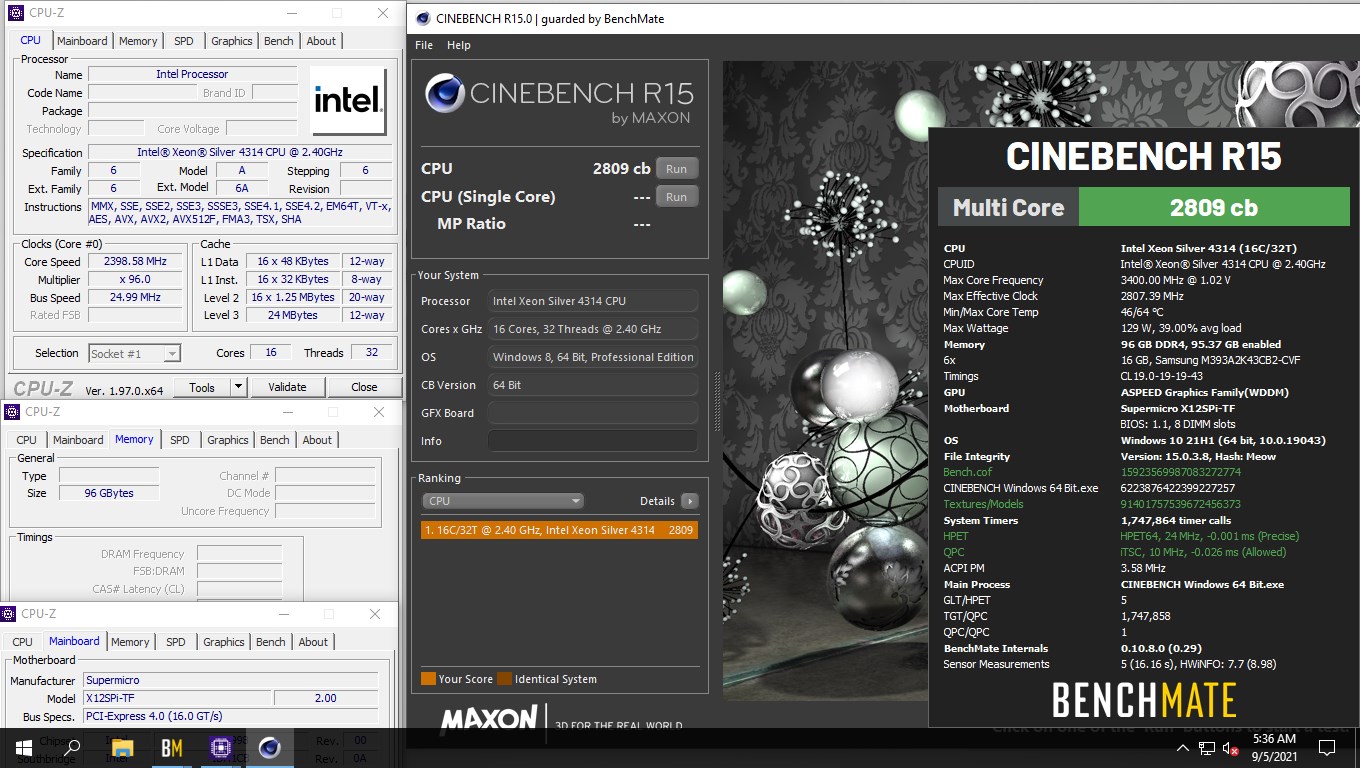This screenshot has height=768, width=1360.
Task: Click the Windows Start button
Action: [24, 747]
